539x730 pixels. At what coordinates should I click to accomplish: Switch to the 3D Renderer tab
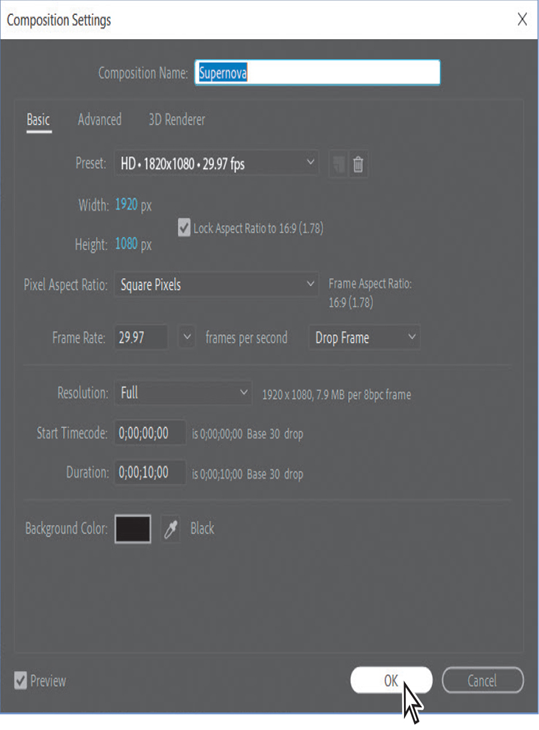[177, 120]
